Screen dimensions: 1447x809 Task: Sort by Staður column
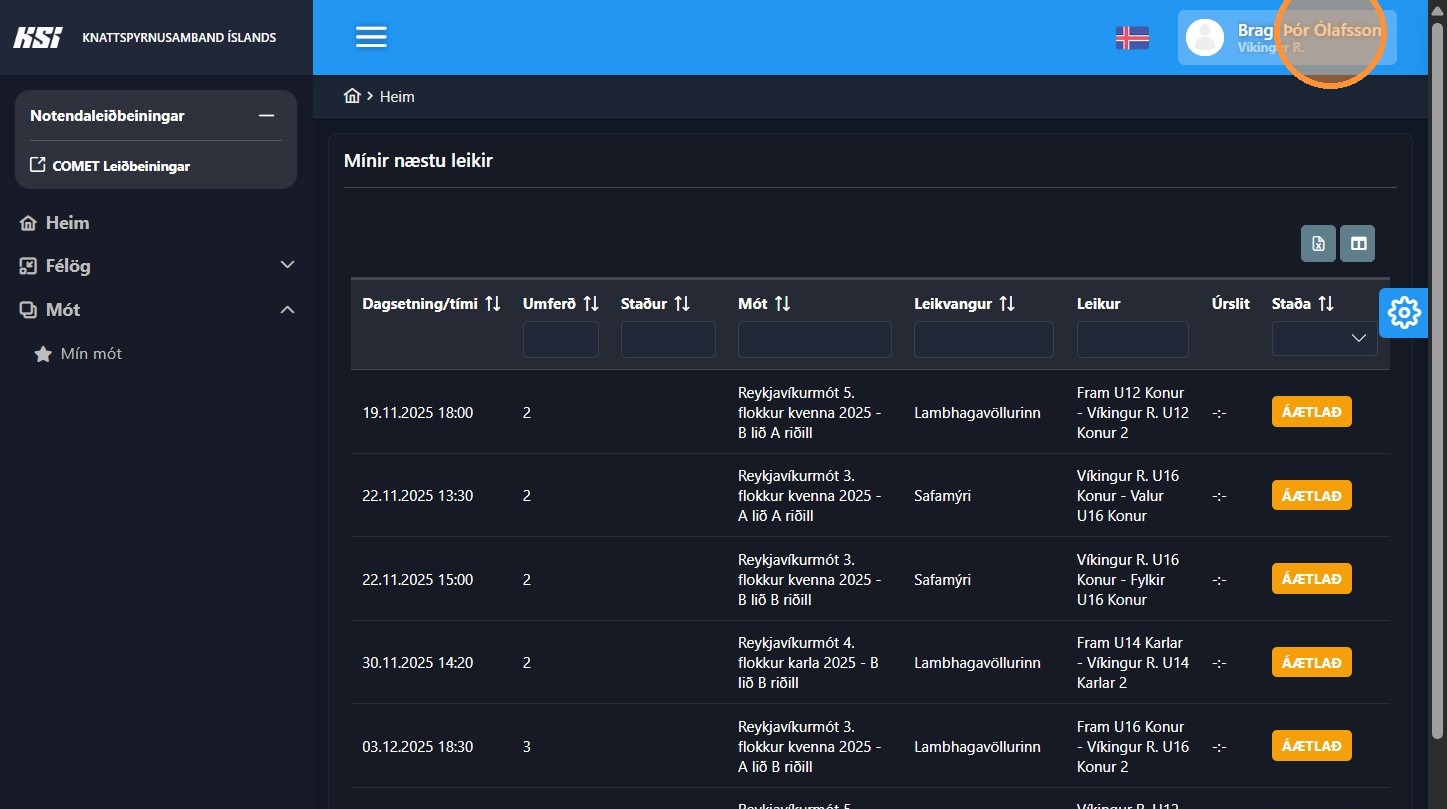[x=682, y=303]
